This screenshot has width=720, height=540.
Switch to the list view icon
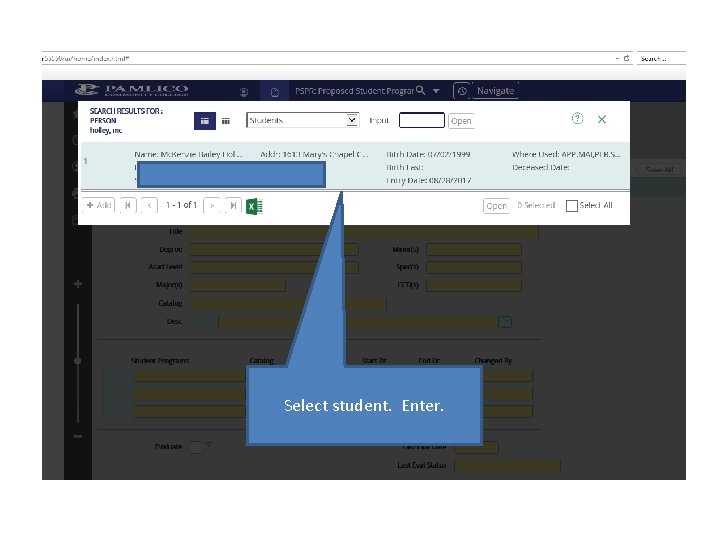pyautogui.click(x=205, y=121)
